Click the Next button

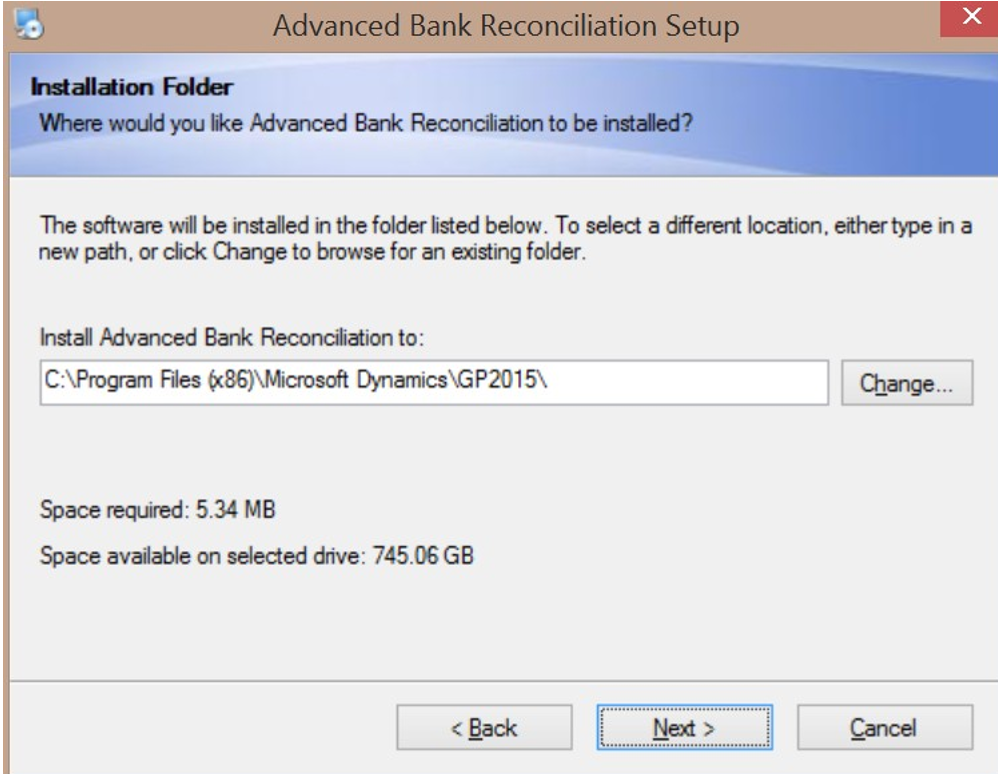click(x=684, y=728)
